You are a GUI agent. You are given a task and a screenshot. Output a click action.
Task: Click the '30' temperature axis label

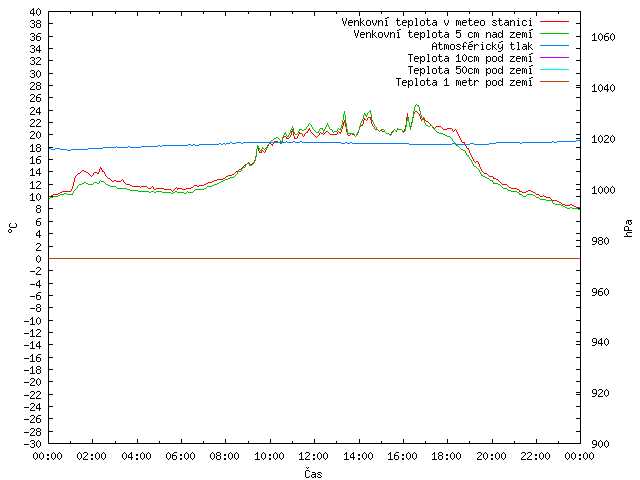click(x=36, y=74)
